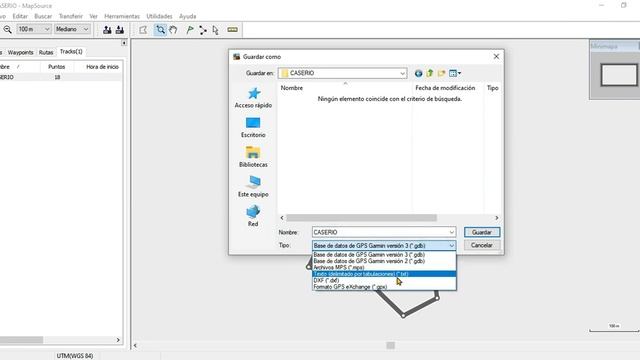Open the Buscar menu

pos(43,16)
